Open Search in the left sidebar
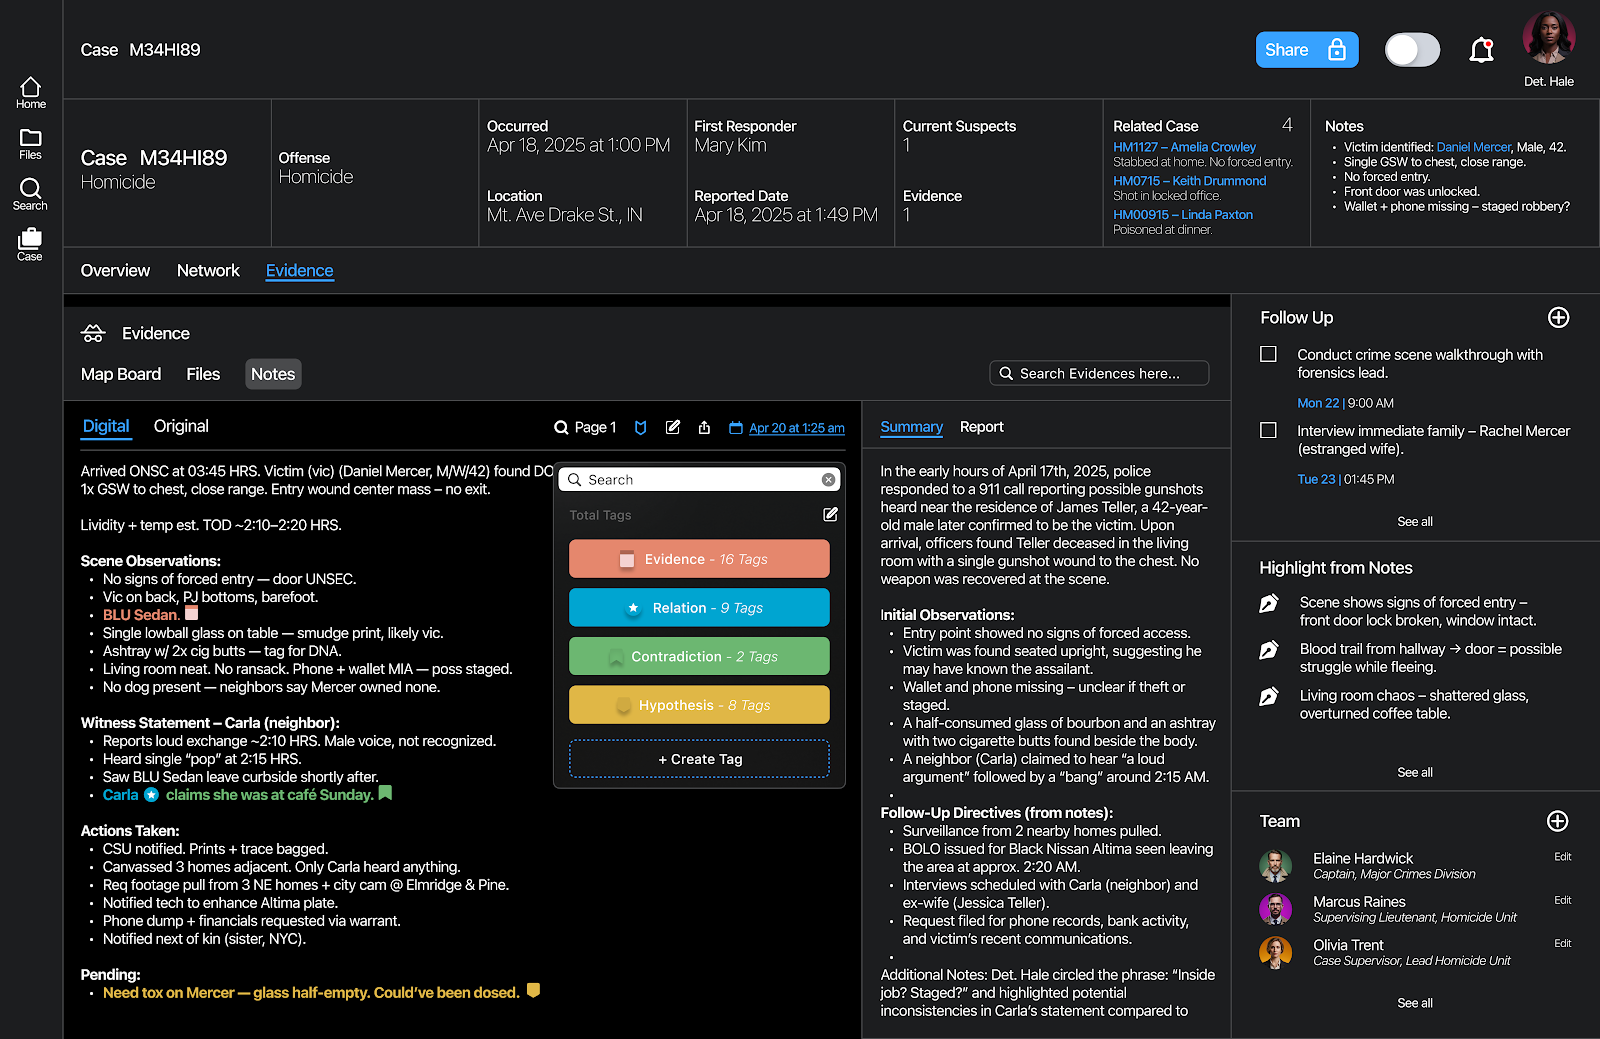Screen dimensions: 1600x1039 pos(30,194)
